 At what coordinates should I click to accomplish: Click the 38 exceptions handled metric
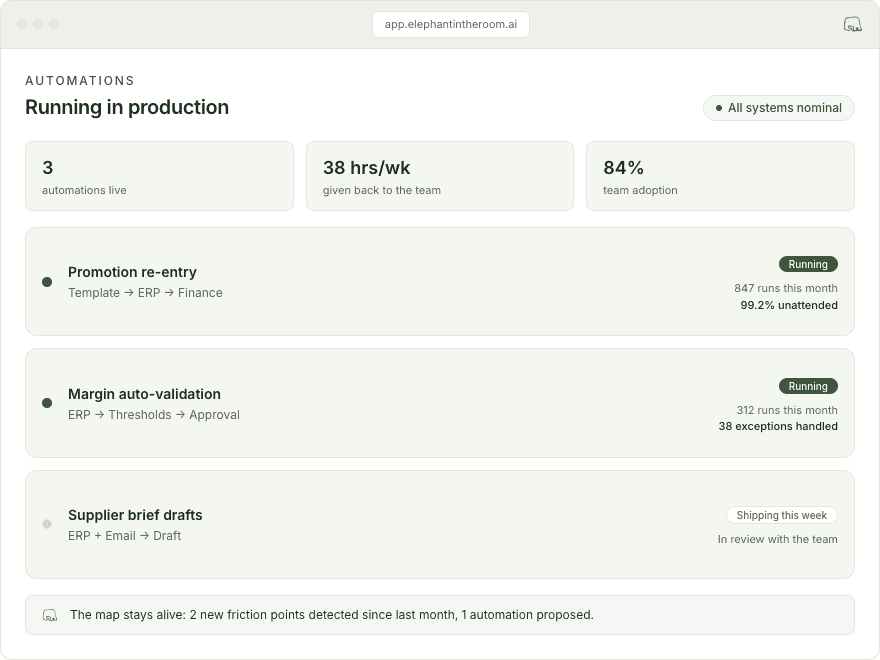(x=778, y=427)
